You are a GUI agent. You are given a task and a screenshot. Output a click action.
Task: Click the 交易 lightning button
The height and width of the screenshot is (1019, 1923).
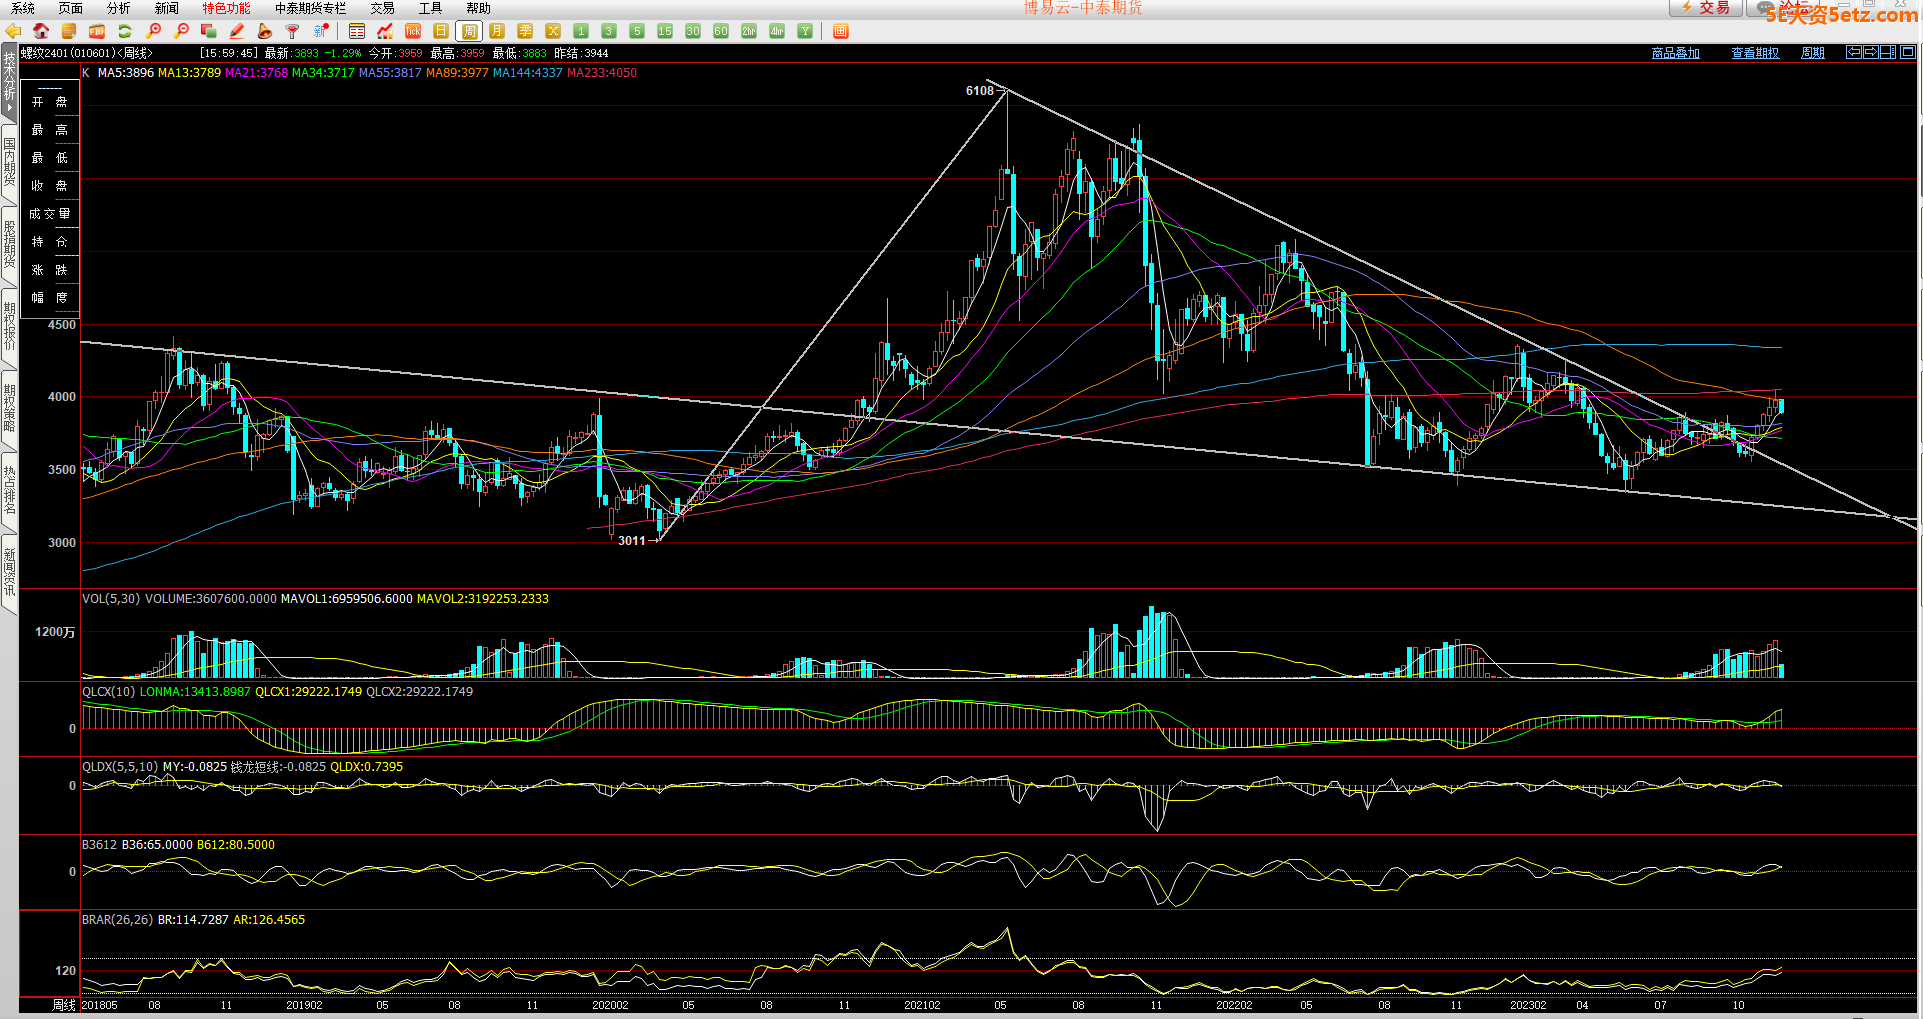[x=1705, y=8]
